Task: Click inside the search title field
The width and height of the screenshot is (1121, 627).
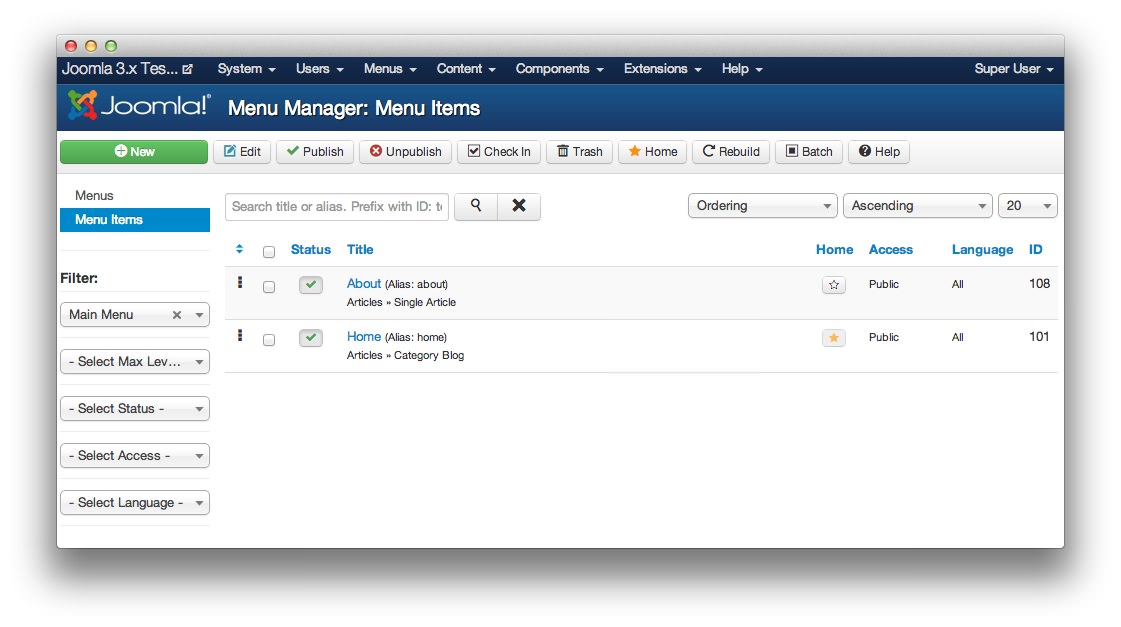Action: coord(340,206)
